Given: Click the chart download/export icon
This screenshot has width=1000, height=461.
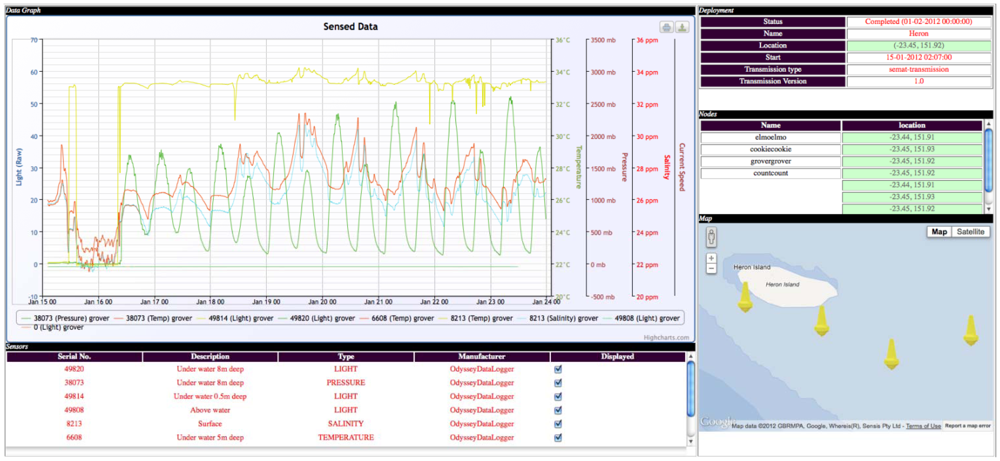Looking at the screenshot, I should pyautogui.click(x=682, y=27).
